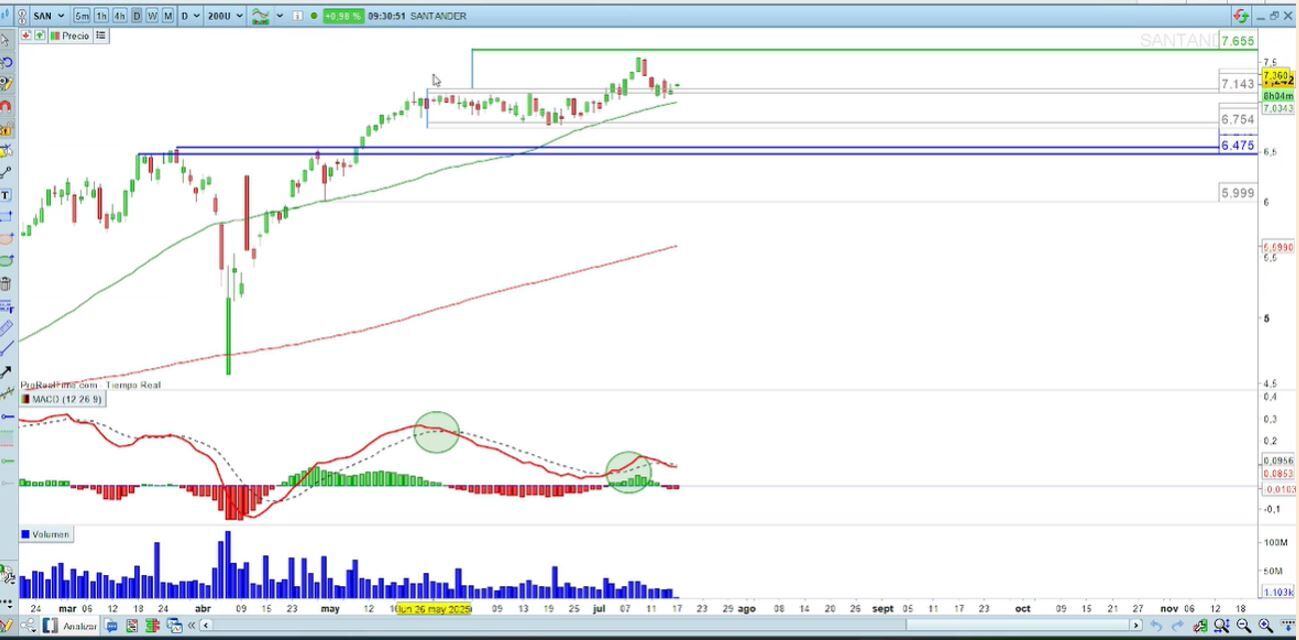This screenshot has height=640, width=1299.
Task: Click the red-green refresh sync icon
Action: click(1241, 16)
